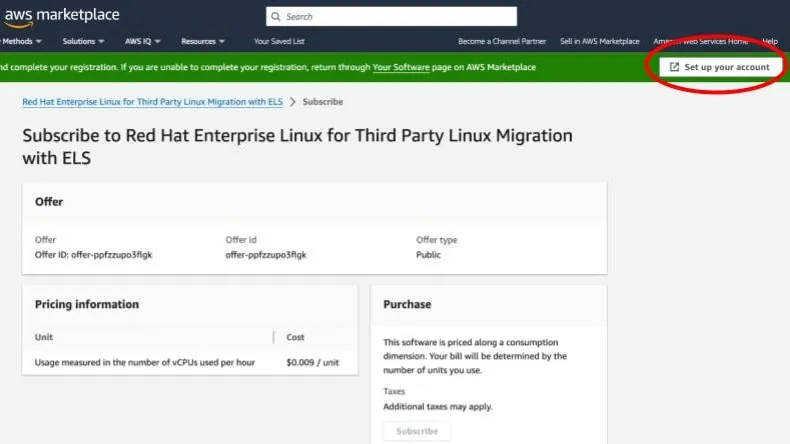Click the Public offer type value
Screen dimensions: 790x444
click(x=428, y=255)
